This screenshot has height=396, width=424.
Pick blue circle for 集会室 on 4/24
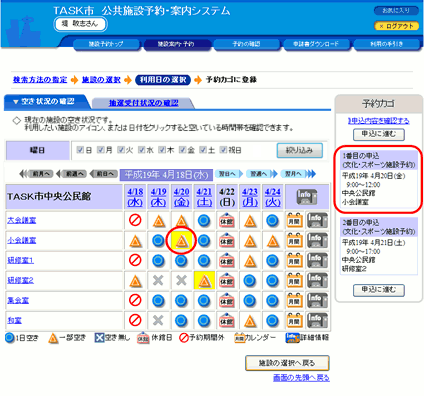(x=272, y=300)
